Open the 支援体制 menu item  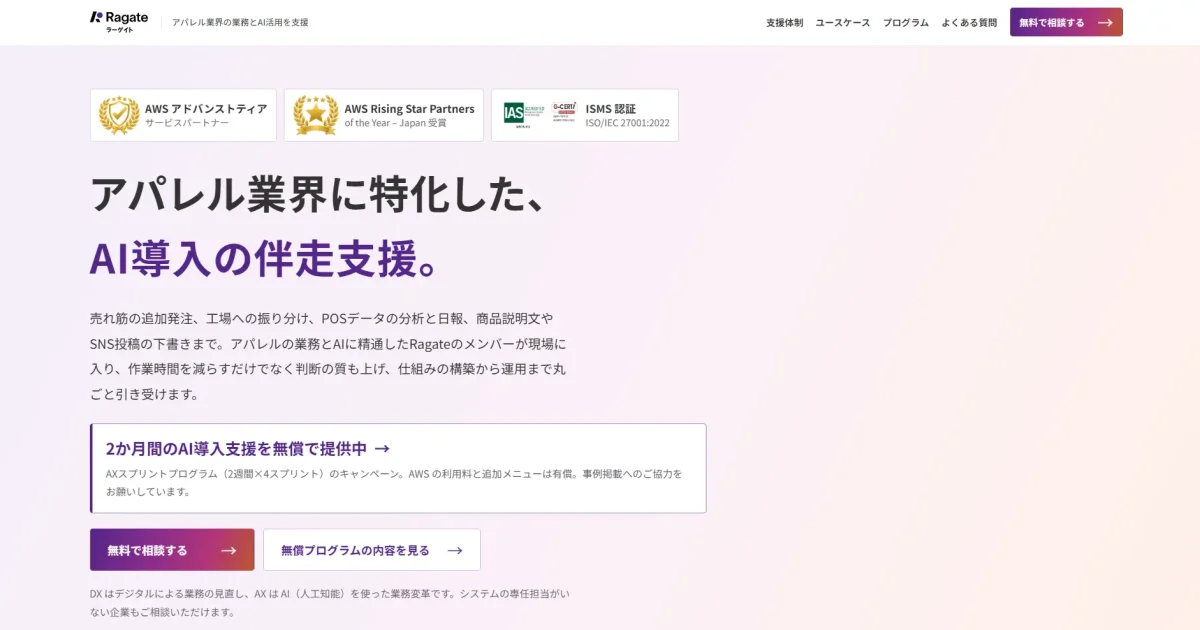(x=784, y=22)
